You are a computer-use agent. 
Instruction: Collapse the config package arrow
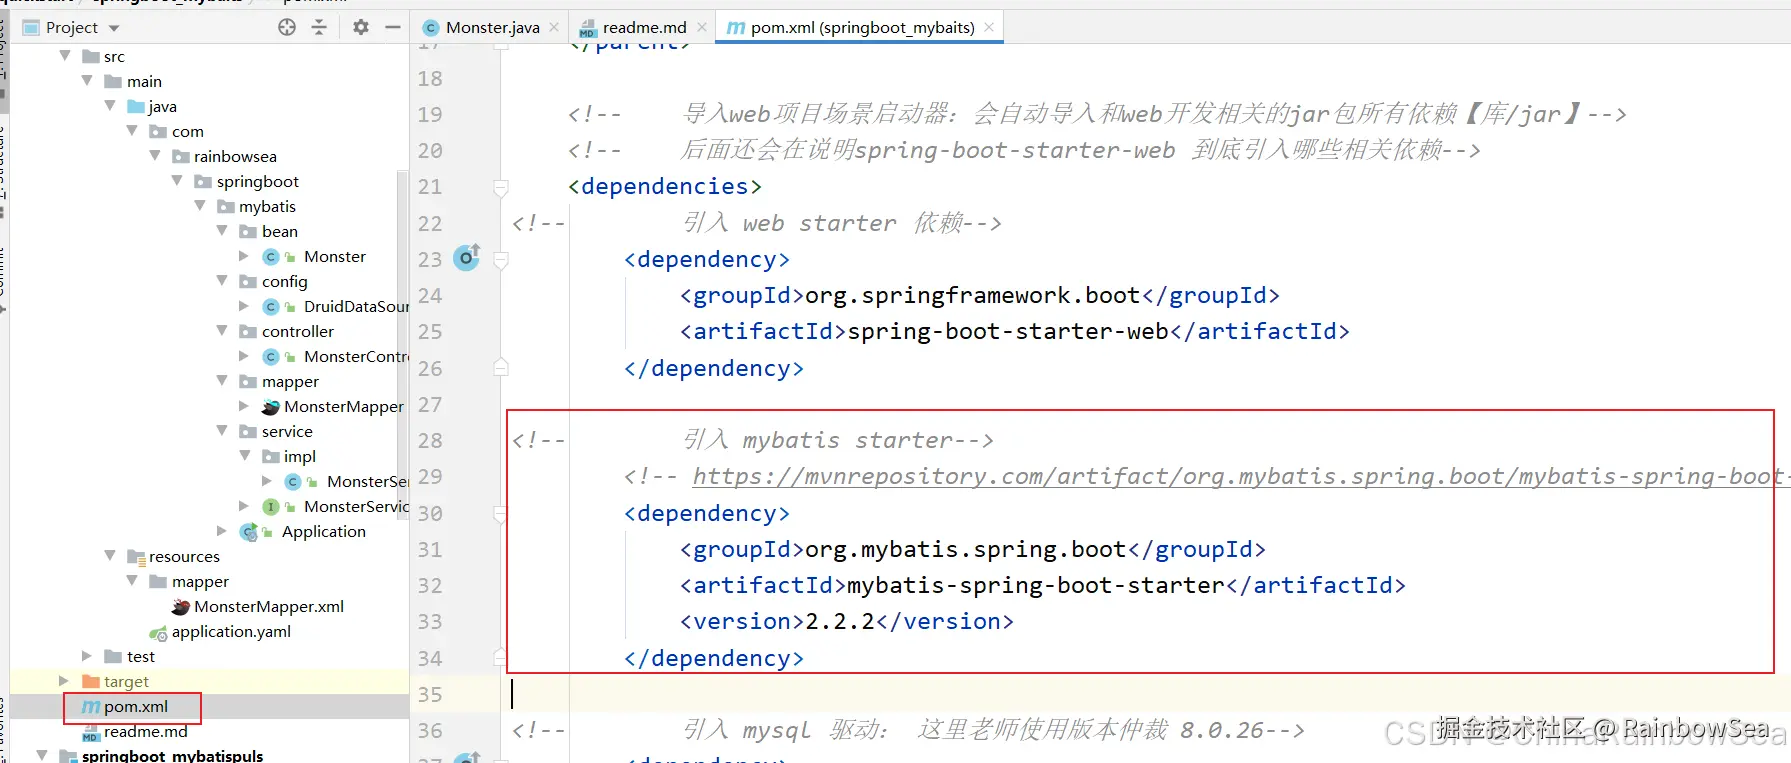[x=222, y=281]
